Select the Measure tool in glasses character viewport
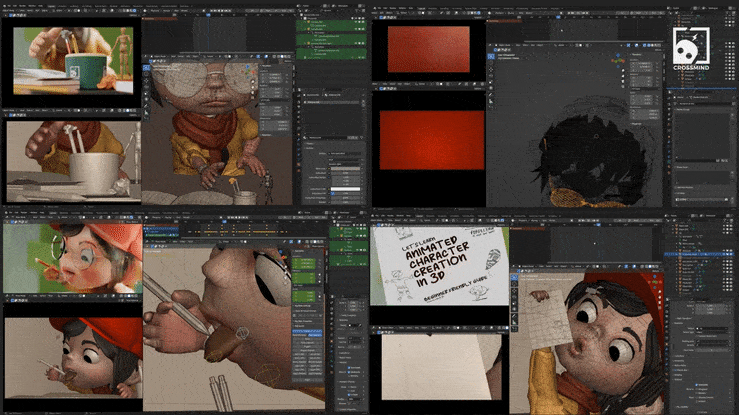Image resolution: width=739 pixels, height=415 pixels. [x=146, y=113]
